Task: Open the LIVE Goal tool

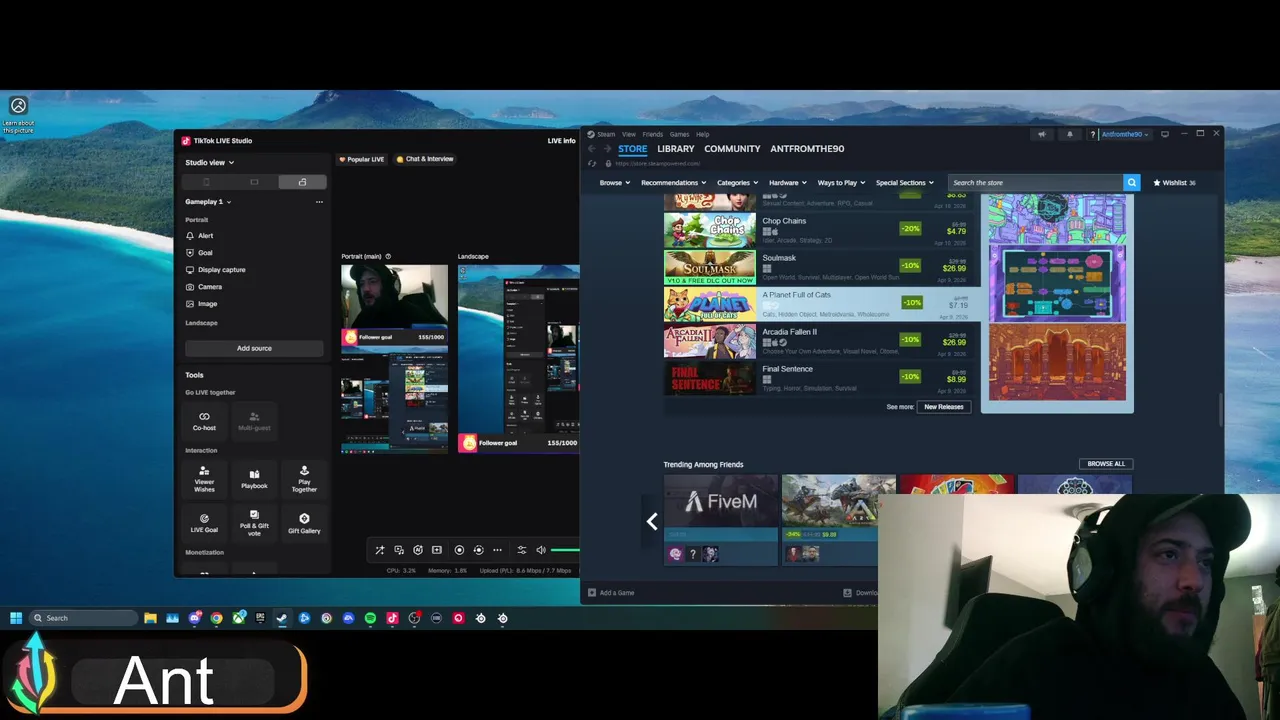Action: [x=204, y=523]
